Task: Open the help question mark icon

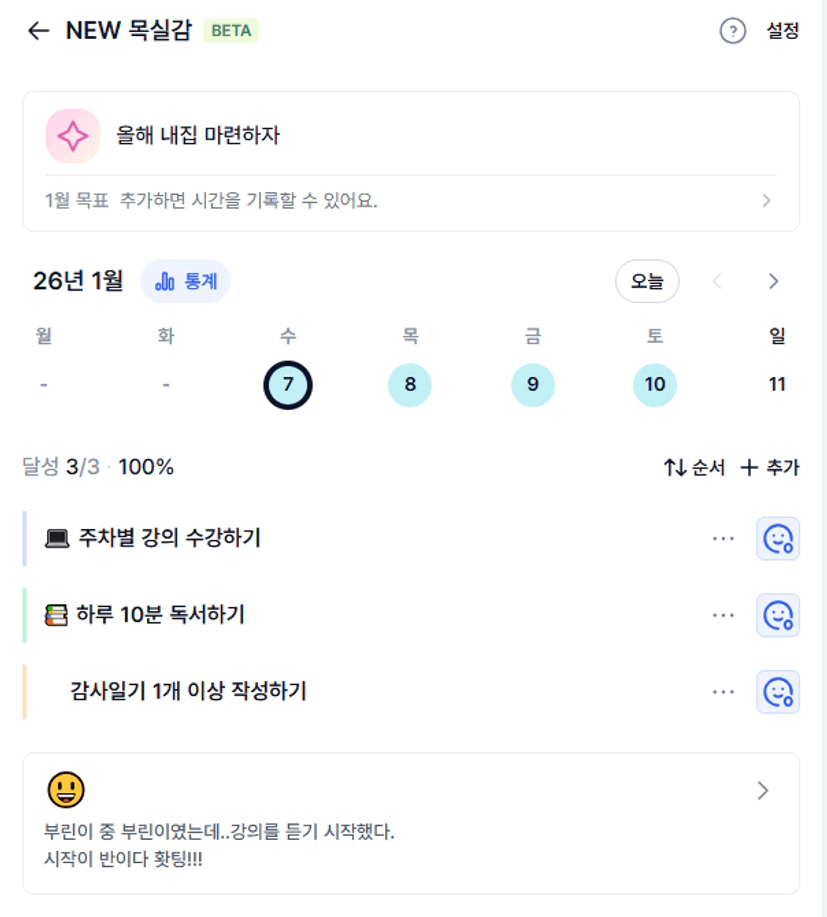Action: 733,31
